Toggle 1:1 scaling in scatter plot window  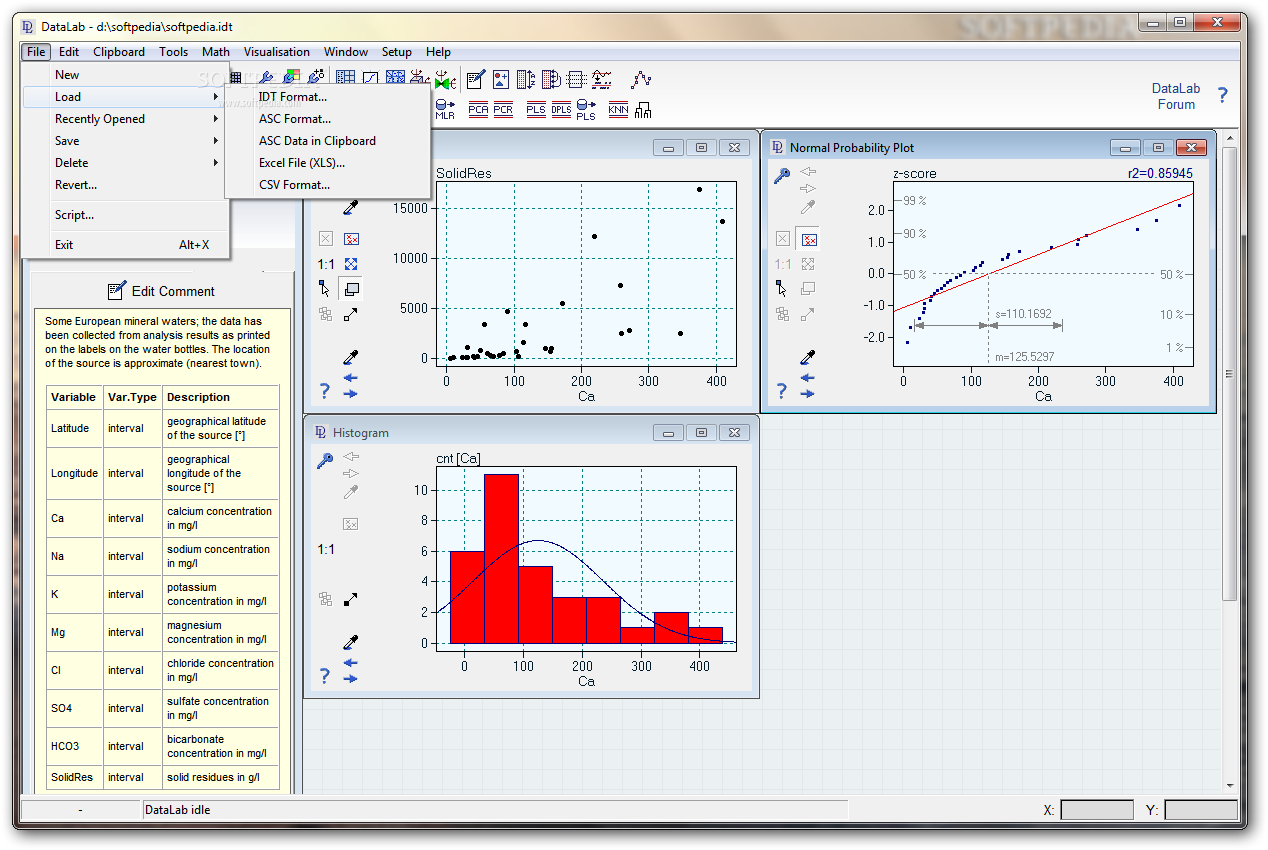coord(326,264)
